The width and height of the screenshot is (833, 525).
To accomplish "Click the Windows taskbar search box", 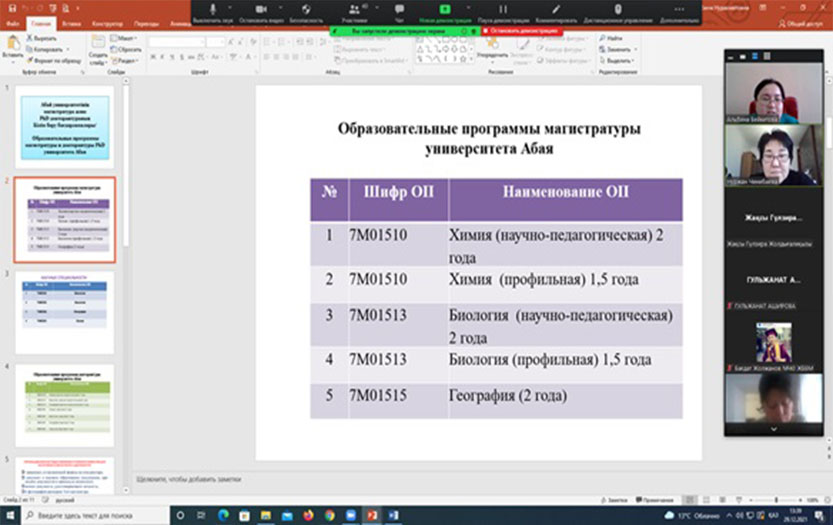I will coord(100,515).
